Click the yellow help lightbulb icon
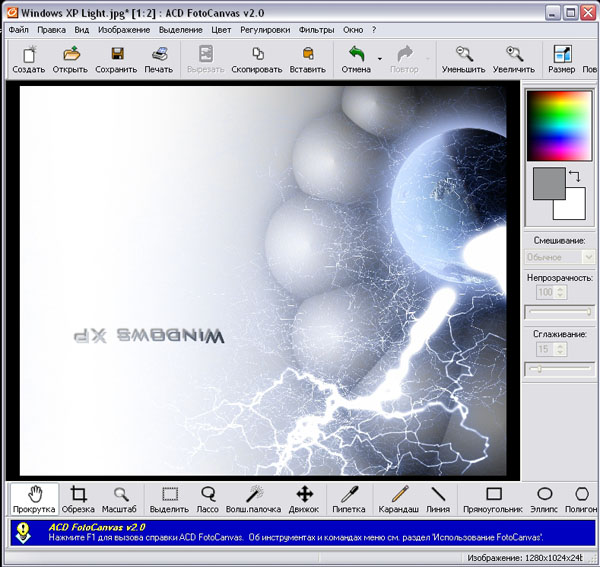 coord(24,533)
